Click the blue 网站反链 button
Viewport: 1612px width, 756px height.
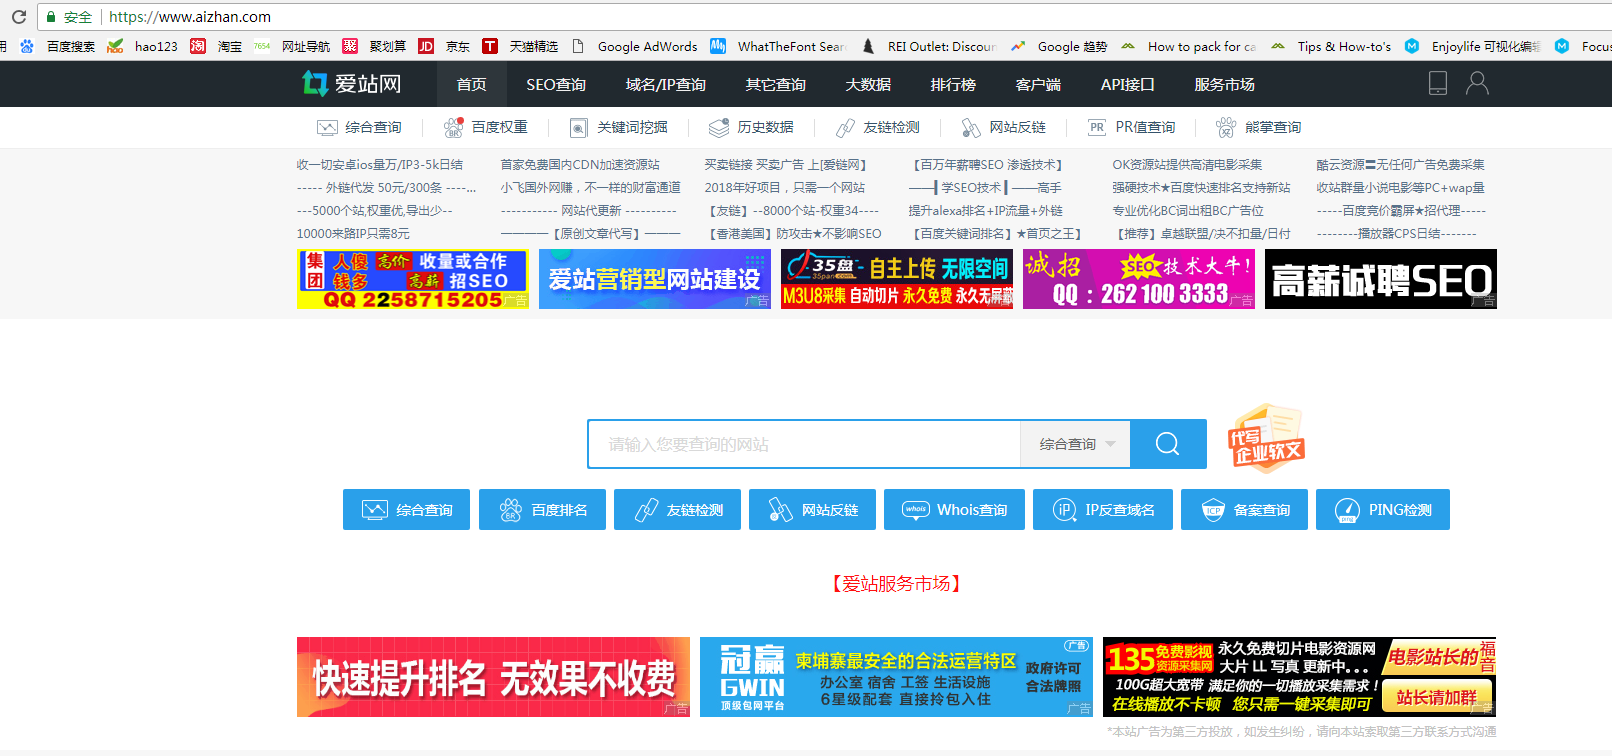812,510
